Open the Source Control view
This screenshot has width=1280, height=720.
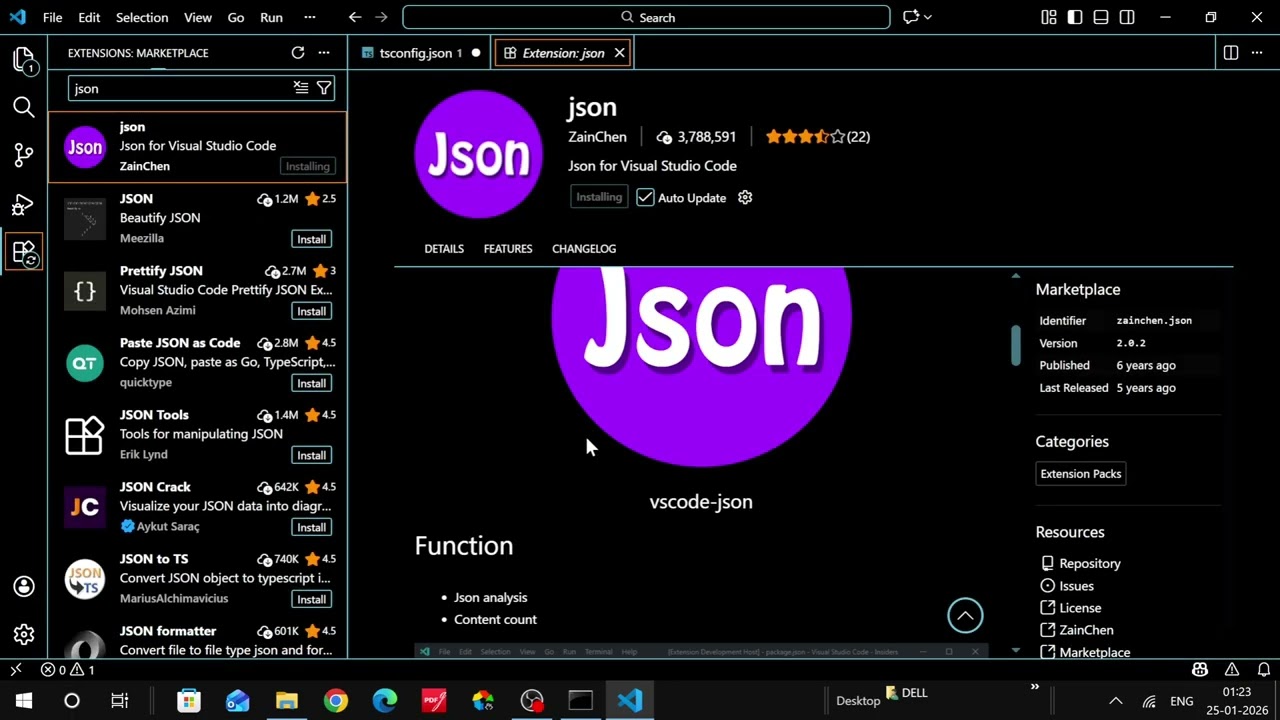(24, 155)
